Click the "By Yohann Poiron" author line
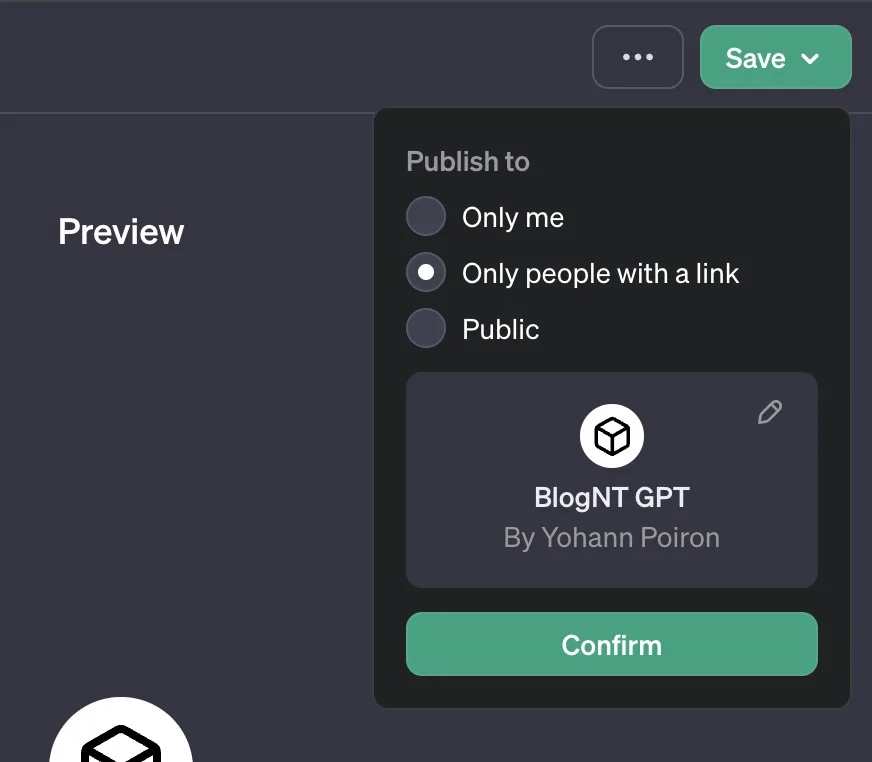The width and height of the screenshot is (872, 762). pos(611,538)
